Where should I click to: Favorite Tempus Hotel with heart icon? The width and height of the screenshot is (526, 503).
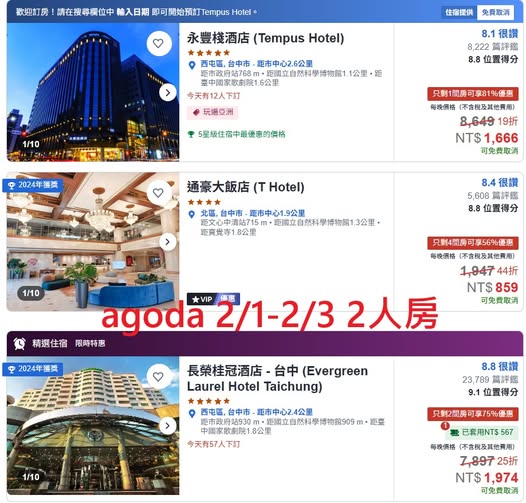click(158, 44)
